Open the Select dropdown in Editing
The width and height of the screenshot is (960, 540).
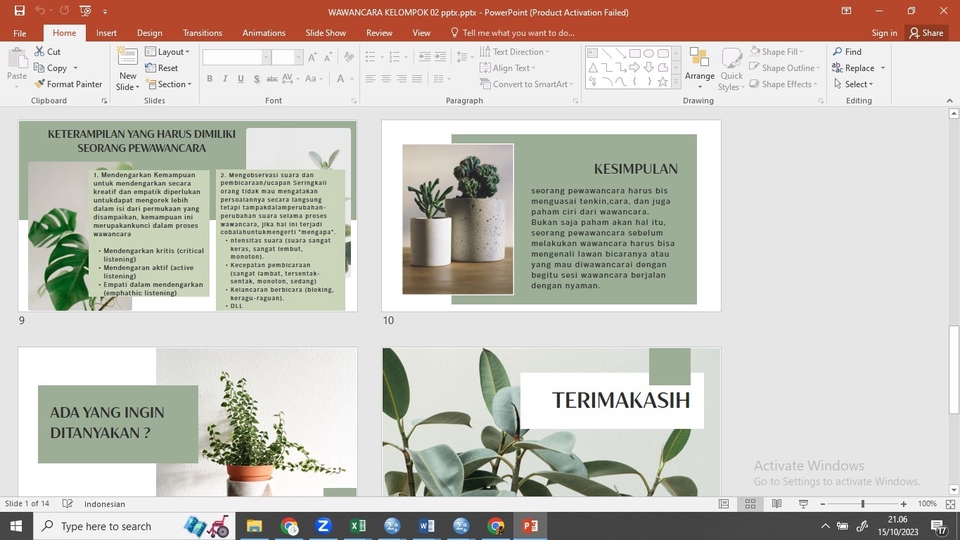point(853,84)
